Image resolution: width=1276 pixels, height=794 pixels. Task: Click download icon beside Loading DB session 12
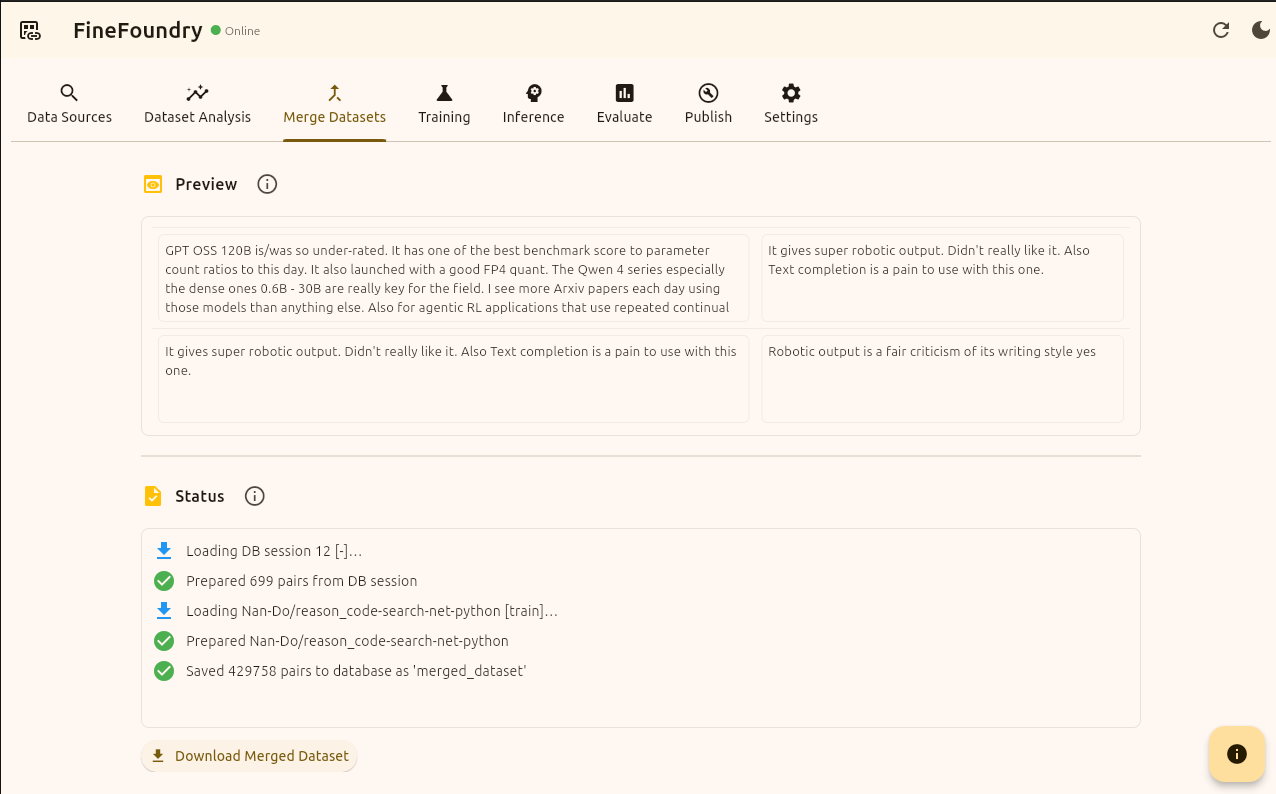click(164, 551)
